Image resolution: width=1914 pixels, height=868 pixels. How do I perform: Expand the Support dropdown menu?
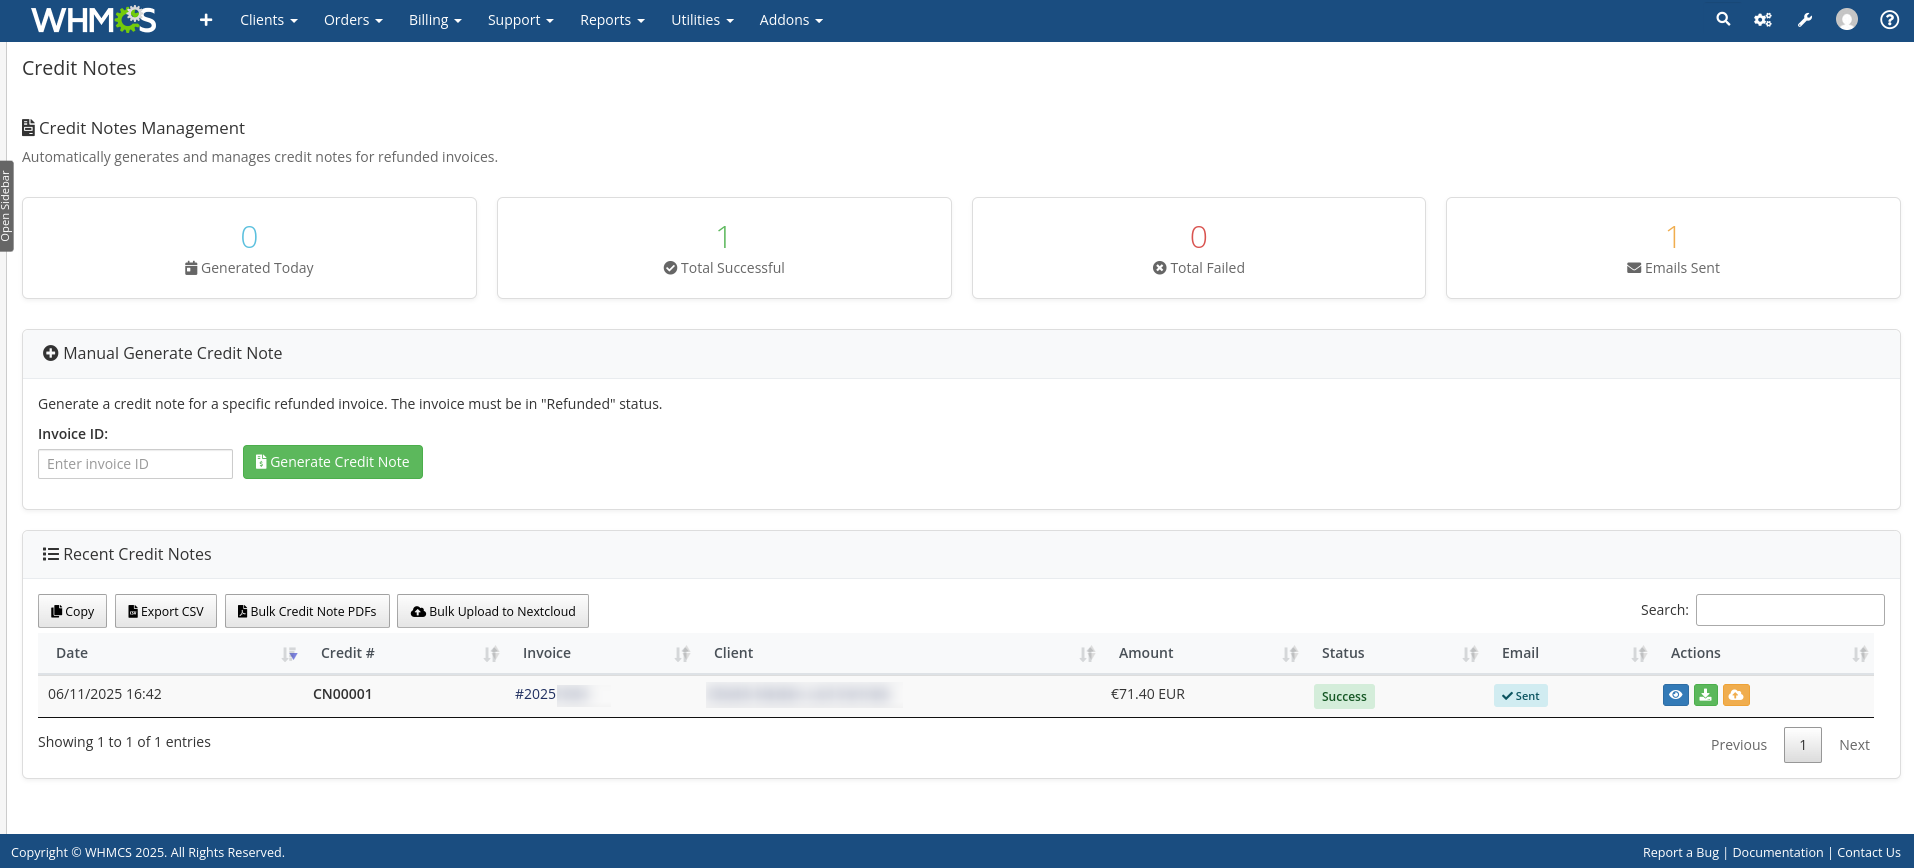(x=520, y=20)
